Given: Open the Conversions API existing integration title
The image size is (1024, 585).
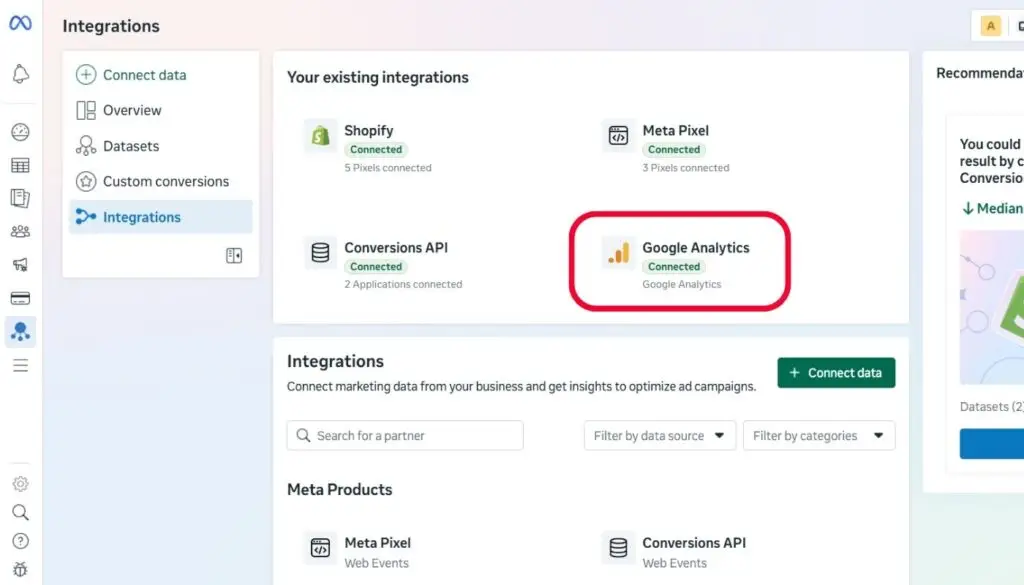Looking at the screenshot, I should tap(396, 247).
